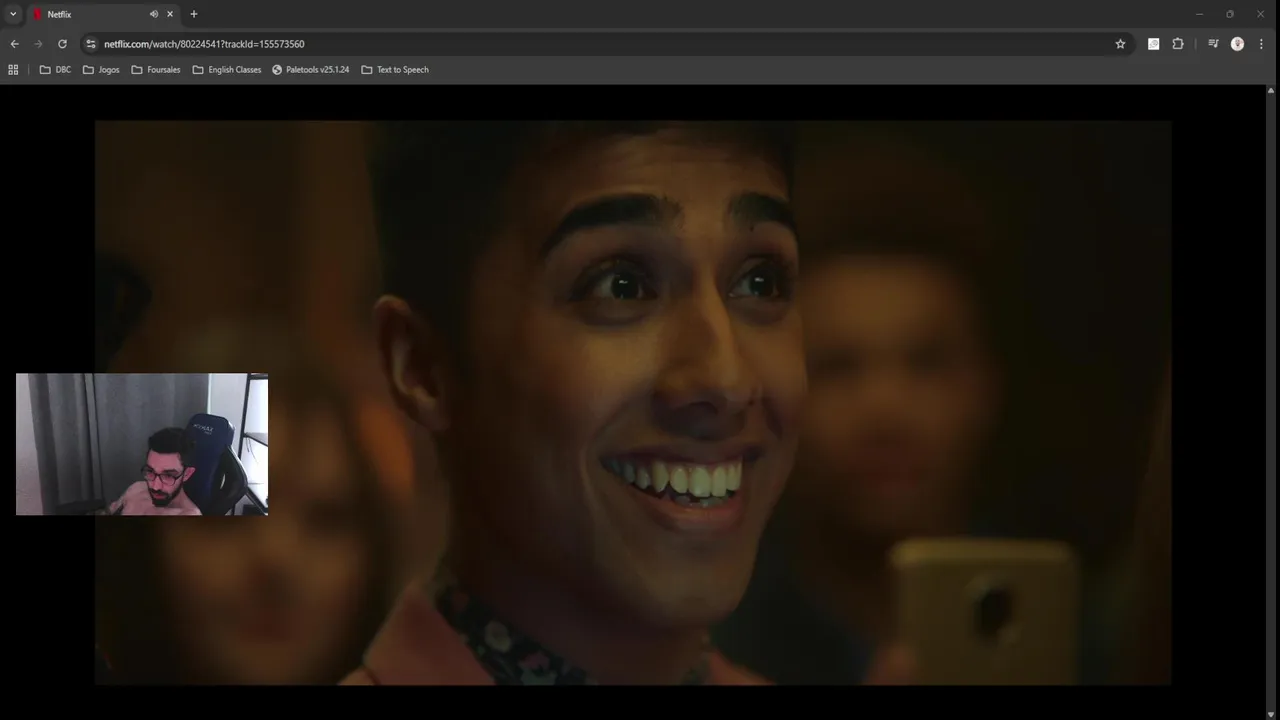The width and height of the screenshot is (1280, 720).
Task: Open the English Classes bookmarks folder
Action: click(227, 70)
